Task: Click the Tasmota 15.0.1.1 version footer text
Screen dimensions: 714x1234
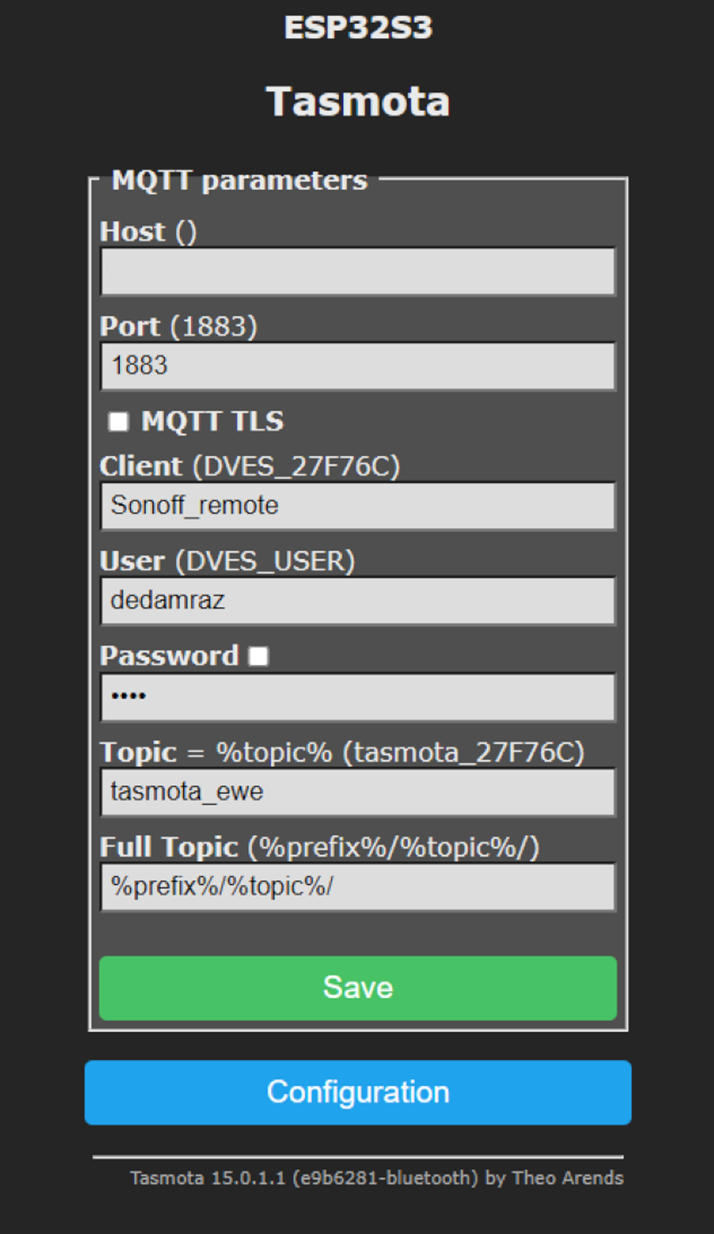Action: click(x=376, y=1178)
